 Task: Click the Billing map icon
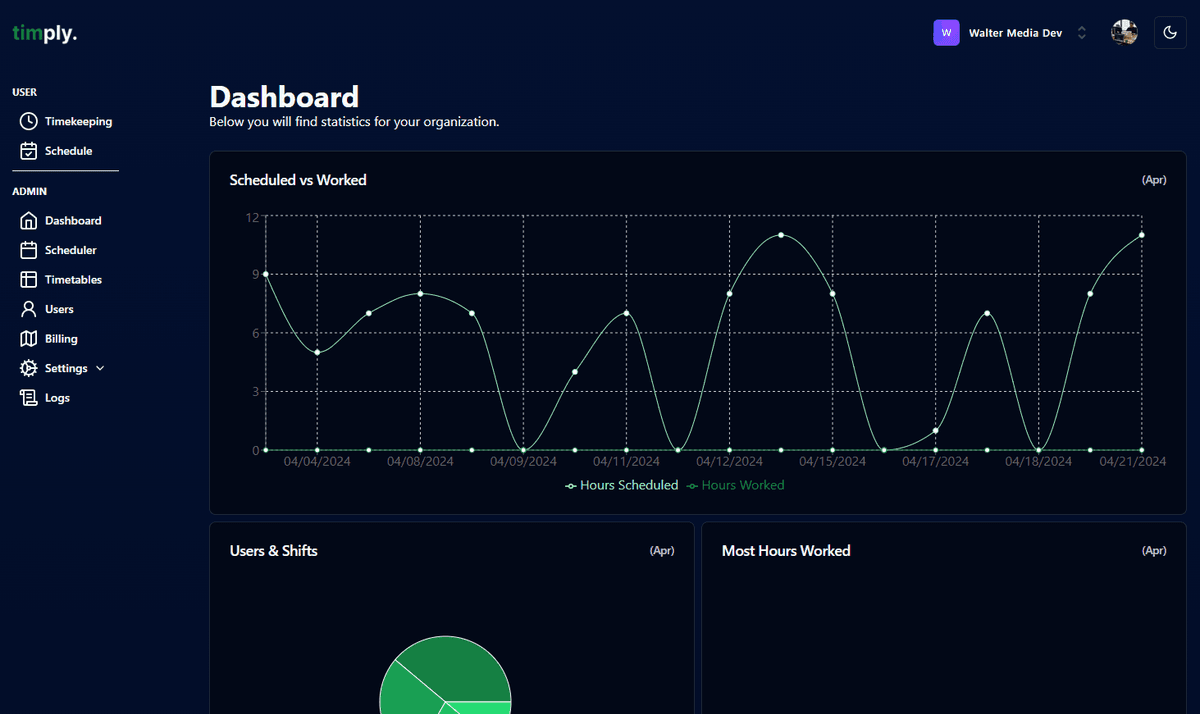tap(28, 339)
